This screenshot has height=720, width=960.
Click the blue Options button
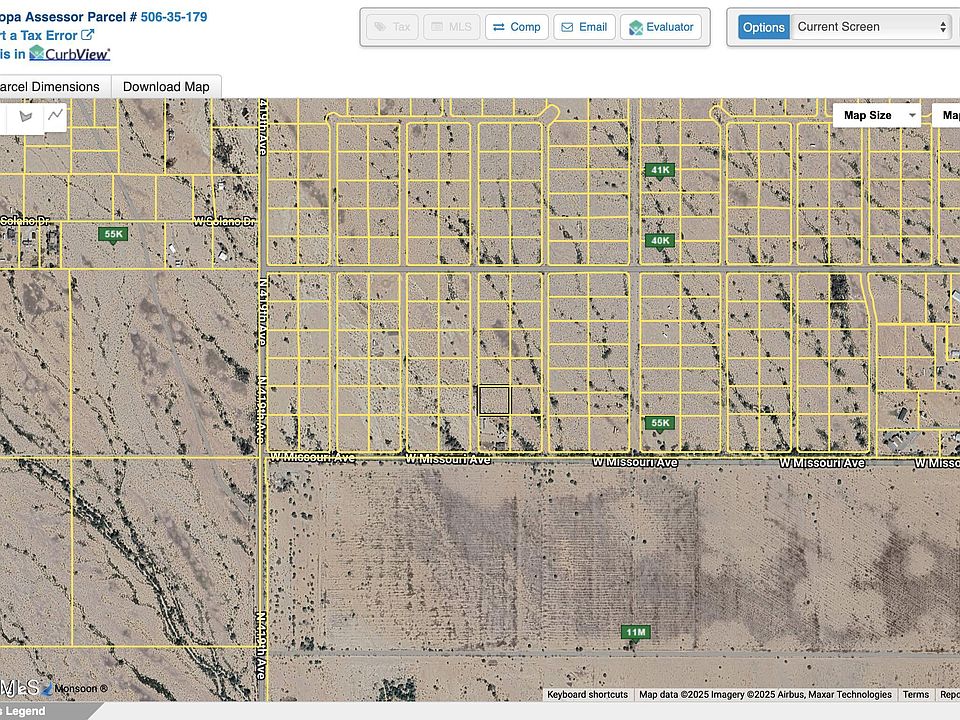[763, 27]
